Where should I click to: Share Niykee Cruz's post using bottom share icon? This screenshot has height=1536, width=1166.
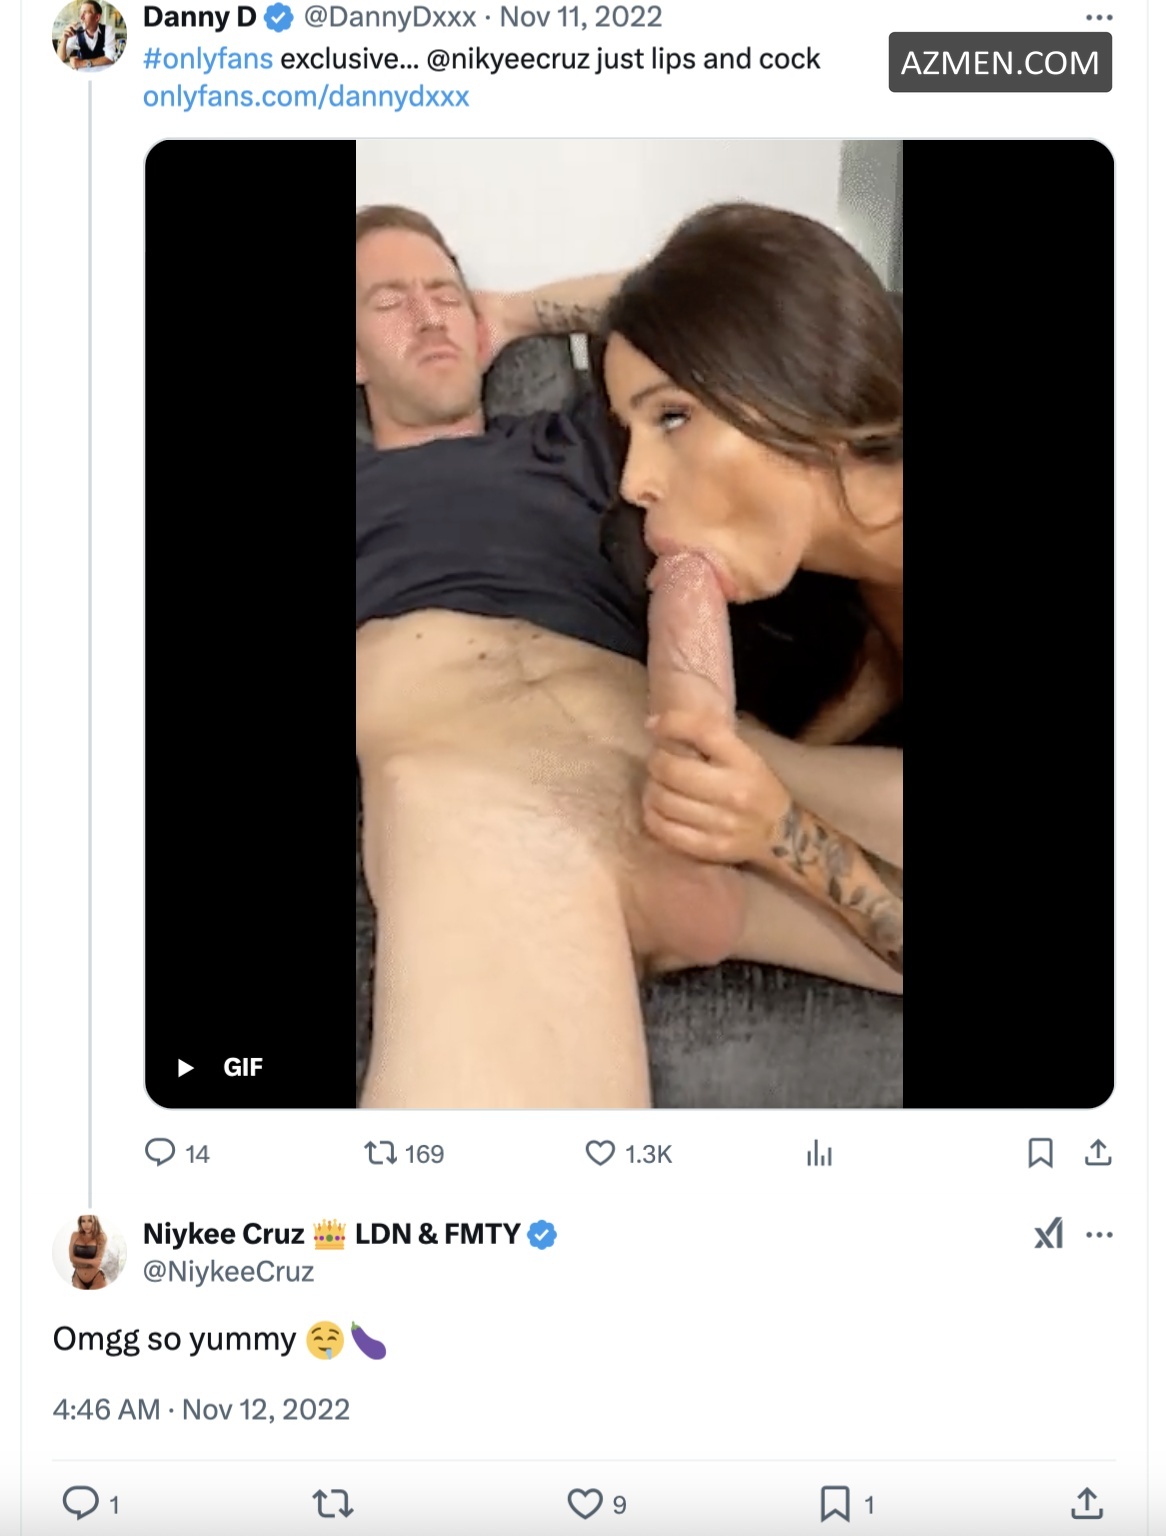(1087, 1502)
